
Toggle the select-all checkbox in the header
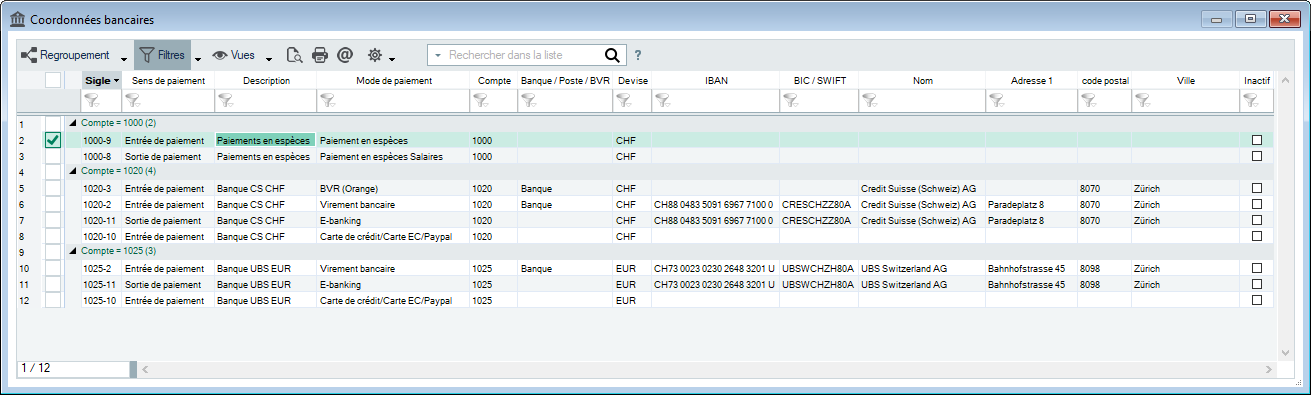(x=53, y=80)
